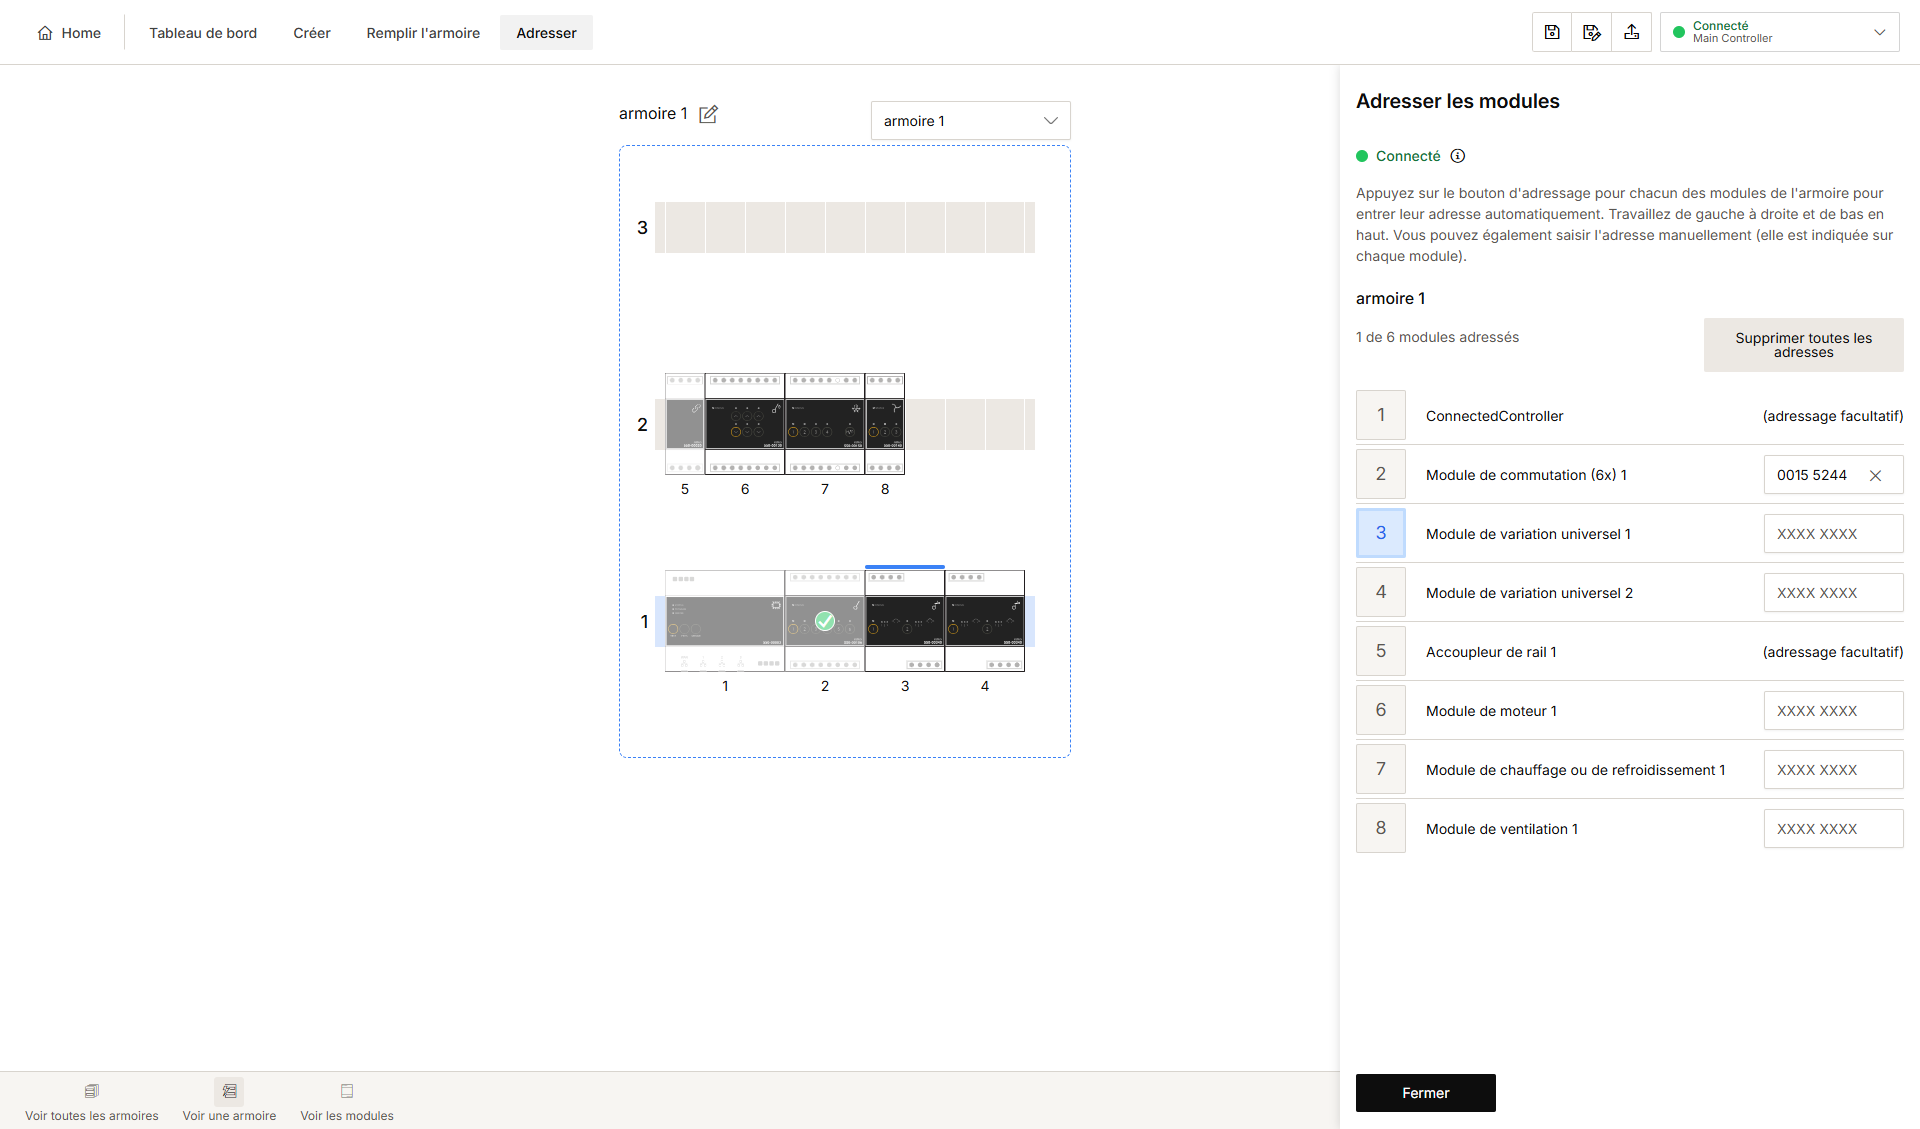Click the Fermer button
The height and width of the screenshot is (1129, 1920).
(x=1426, y=1093)
